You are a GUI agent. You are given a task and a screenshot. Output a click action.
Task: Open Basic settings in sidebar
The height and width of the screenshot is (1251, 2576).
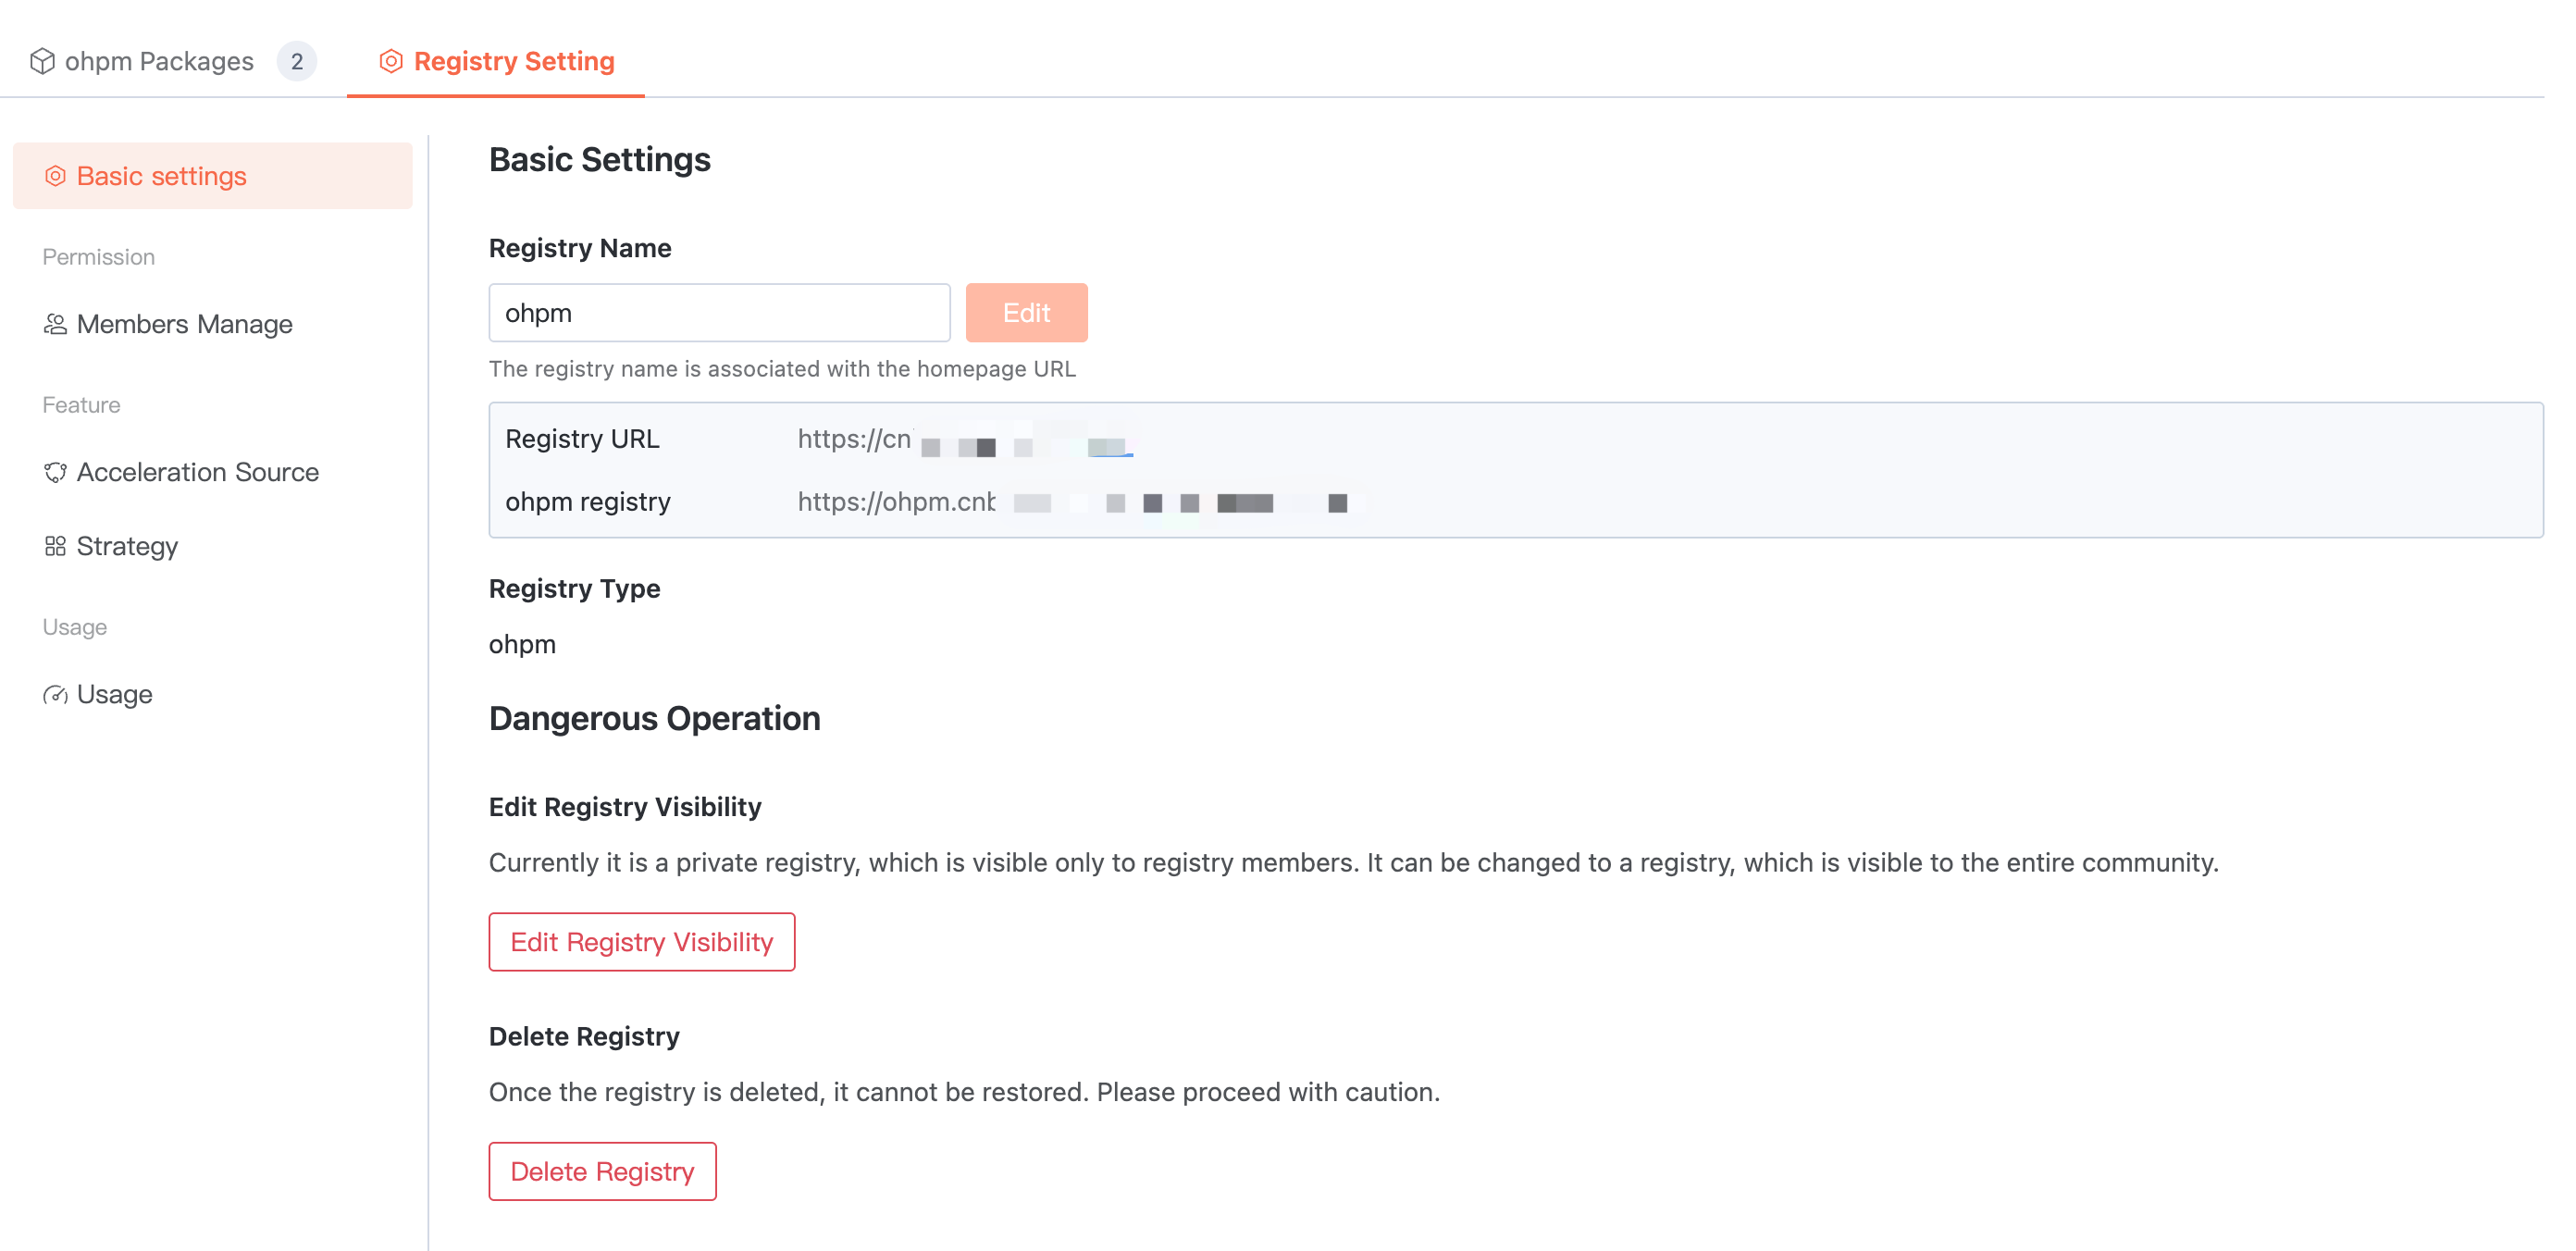[x=162, y=176]
